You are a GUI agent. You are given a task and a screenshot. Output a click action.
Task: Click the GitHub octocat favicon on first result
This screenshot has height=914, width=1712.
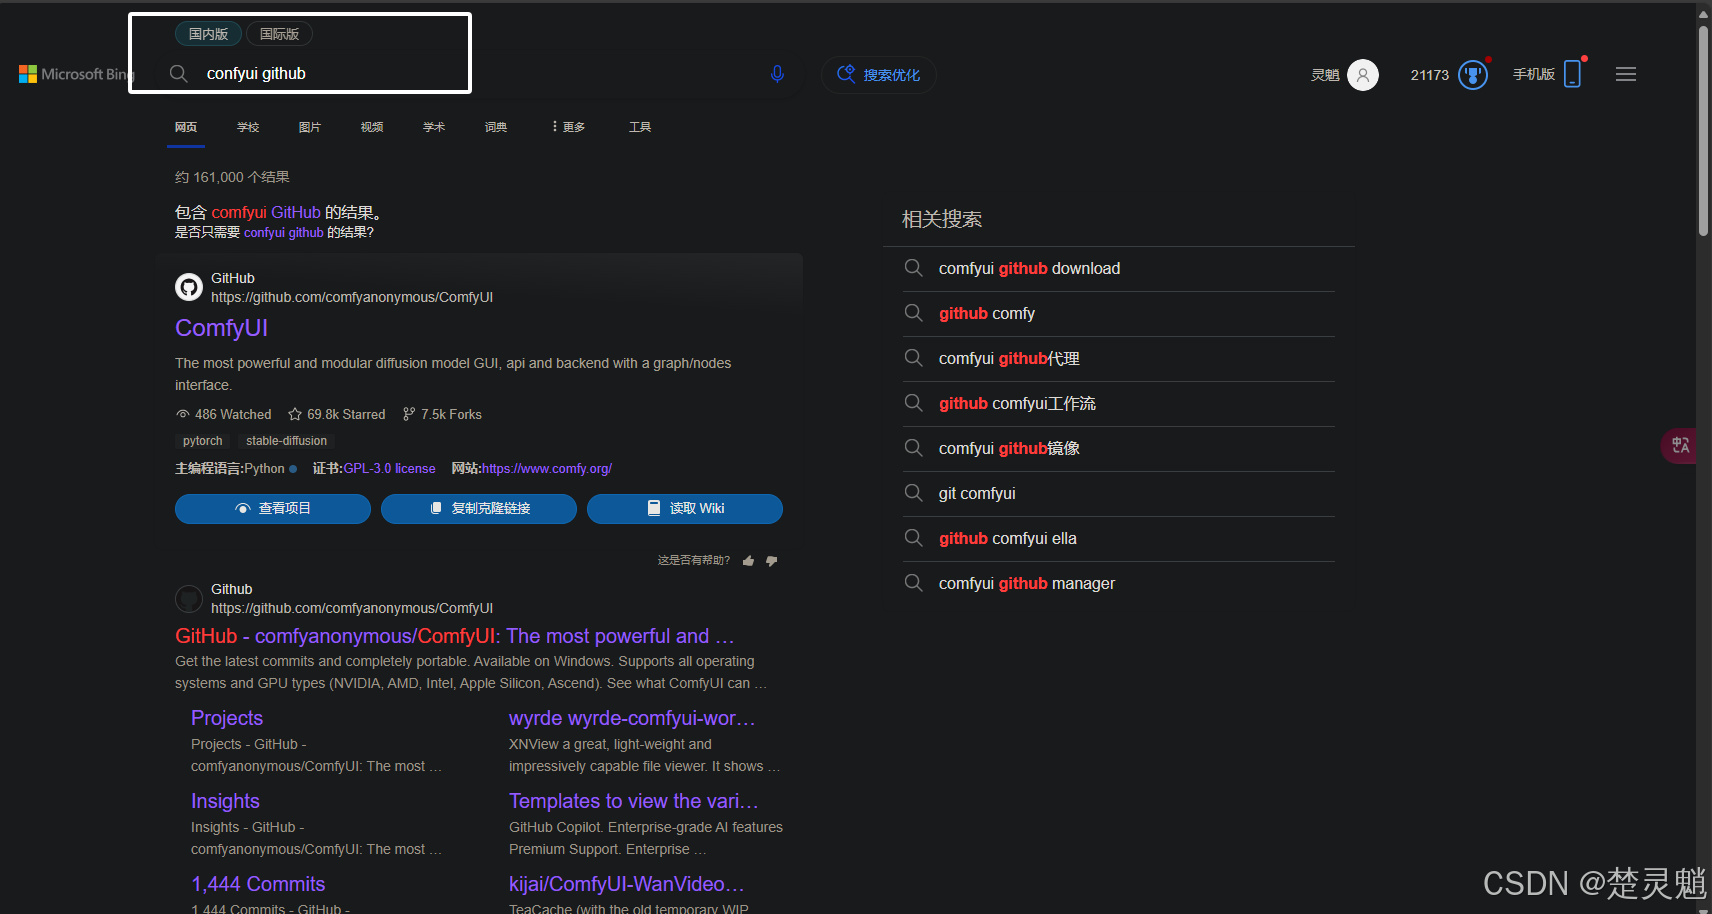coord(189,288)
